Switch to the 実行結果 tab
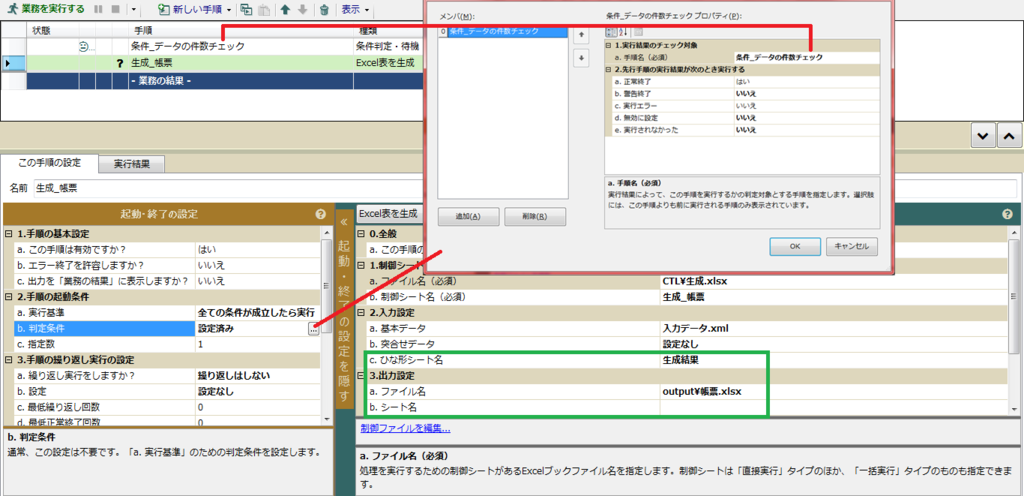The width and height of the screenshot is (1024, 496). click(x=131, y=164)
